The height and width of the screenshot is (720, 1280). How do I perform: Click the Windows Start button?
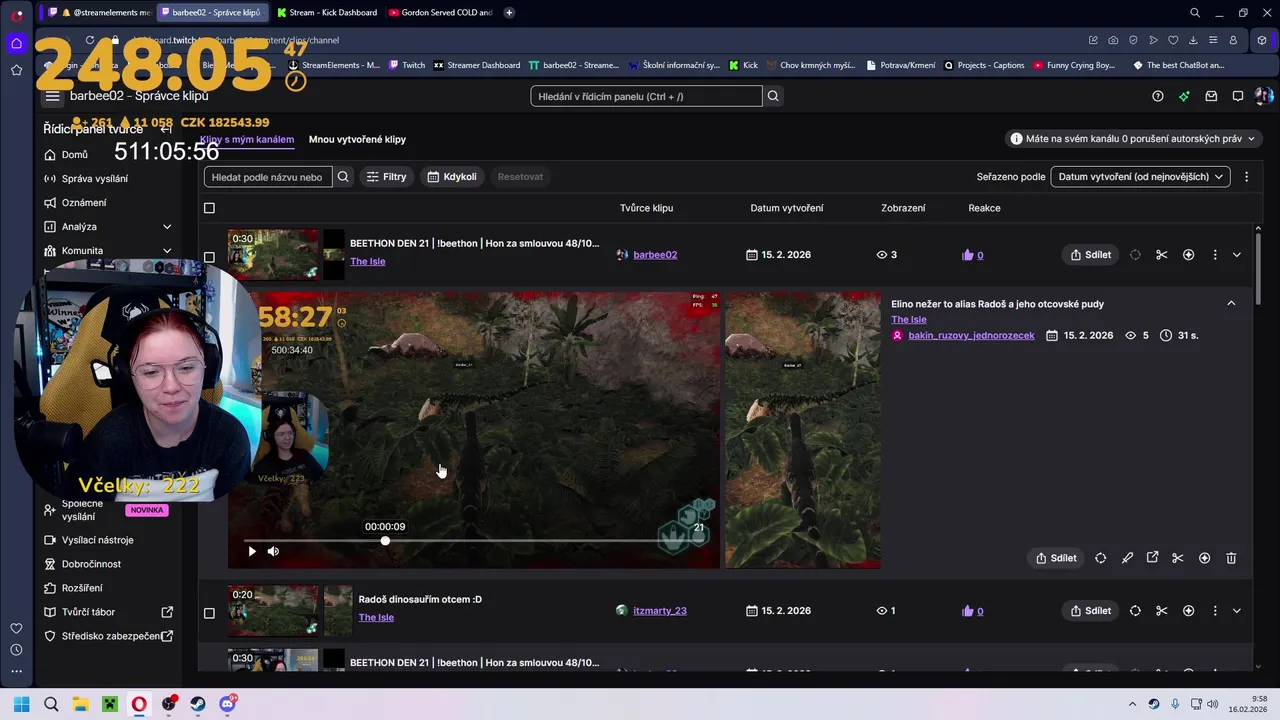[21, 704]
